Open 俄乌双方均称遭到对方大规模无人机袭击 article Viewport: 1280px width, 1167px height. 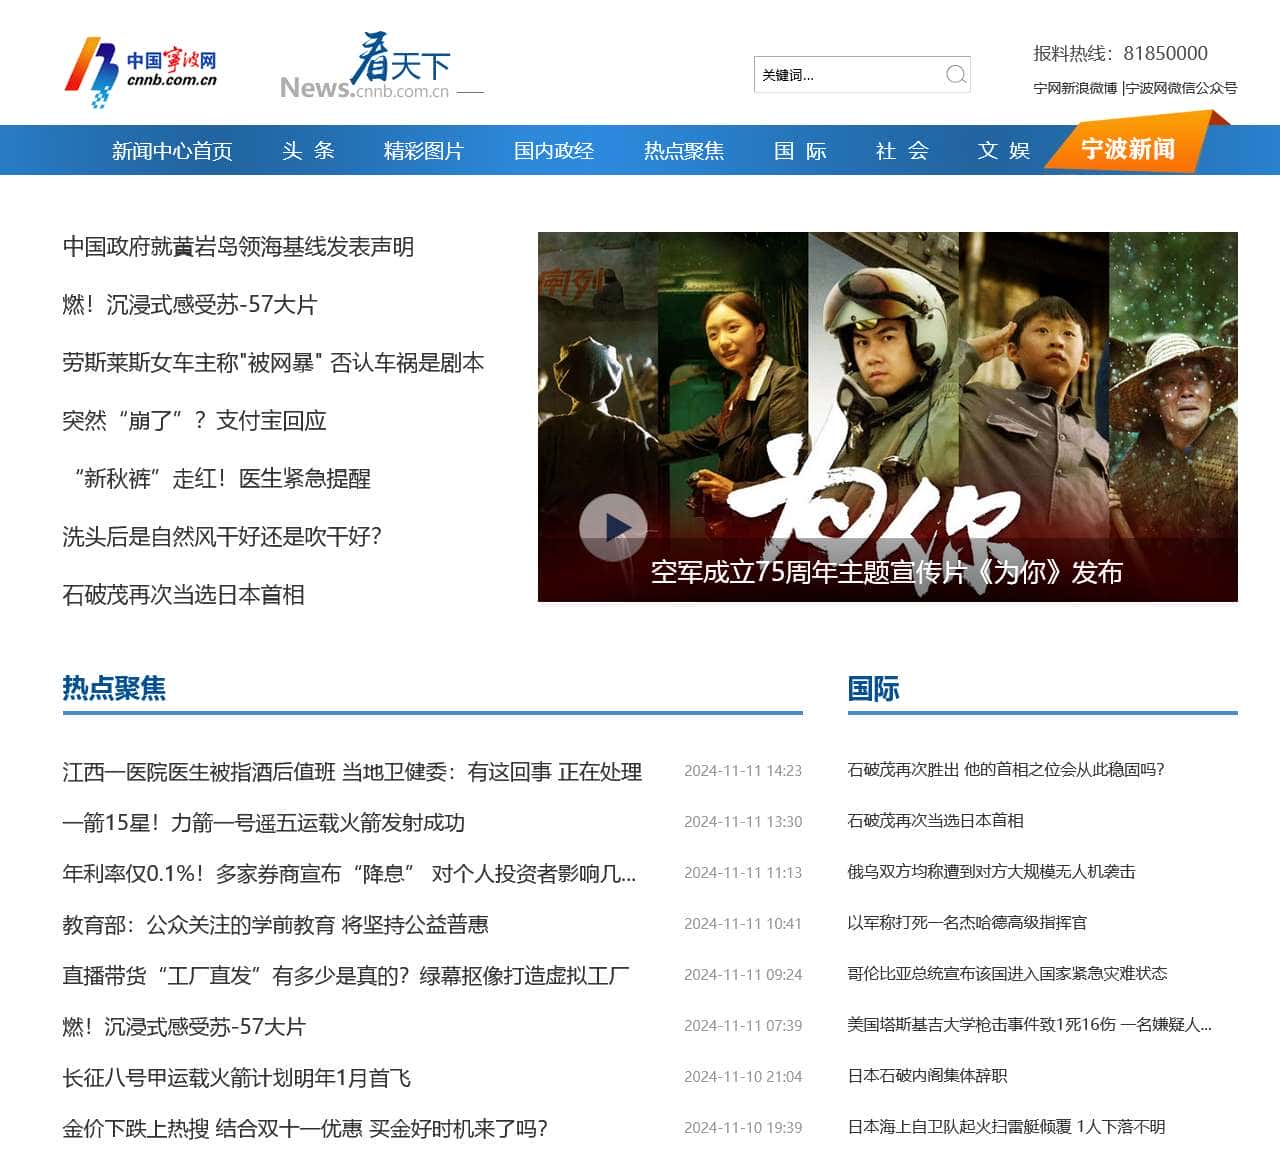tap(991, 872)
